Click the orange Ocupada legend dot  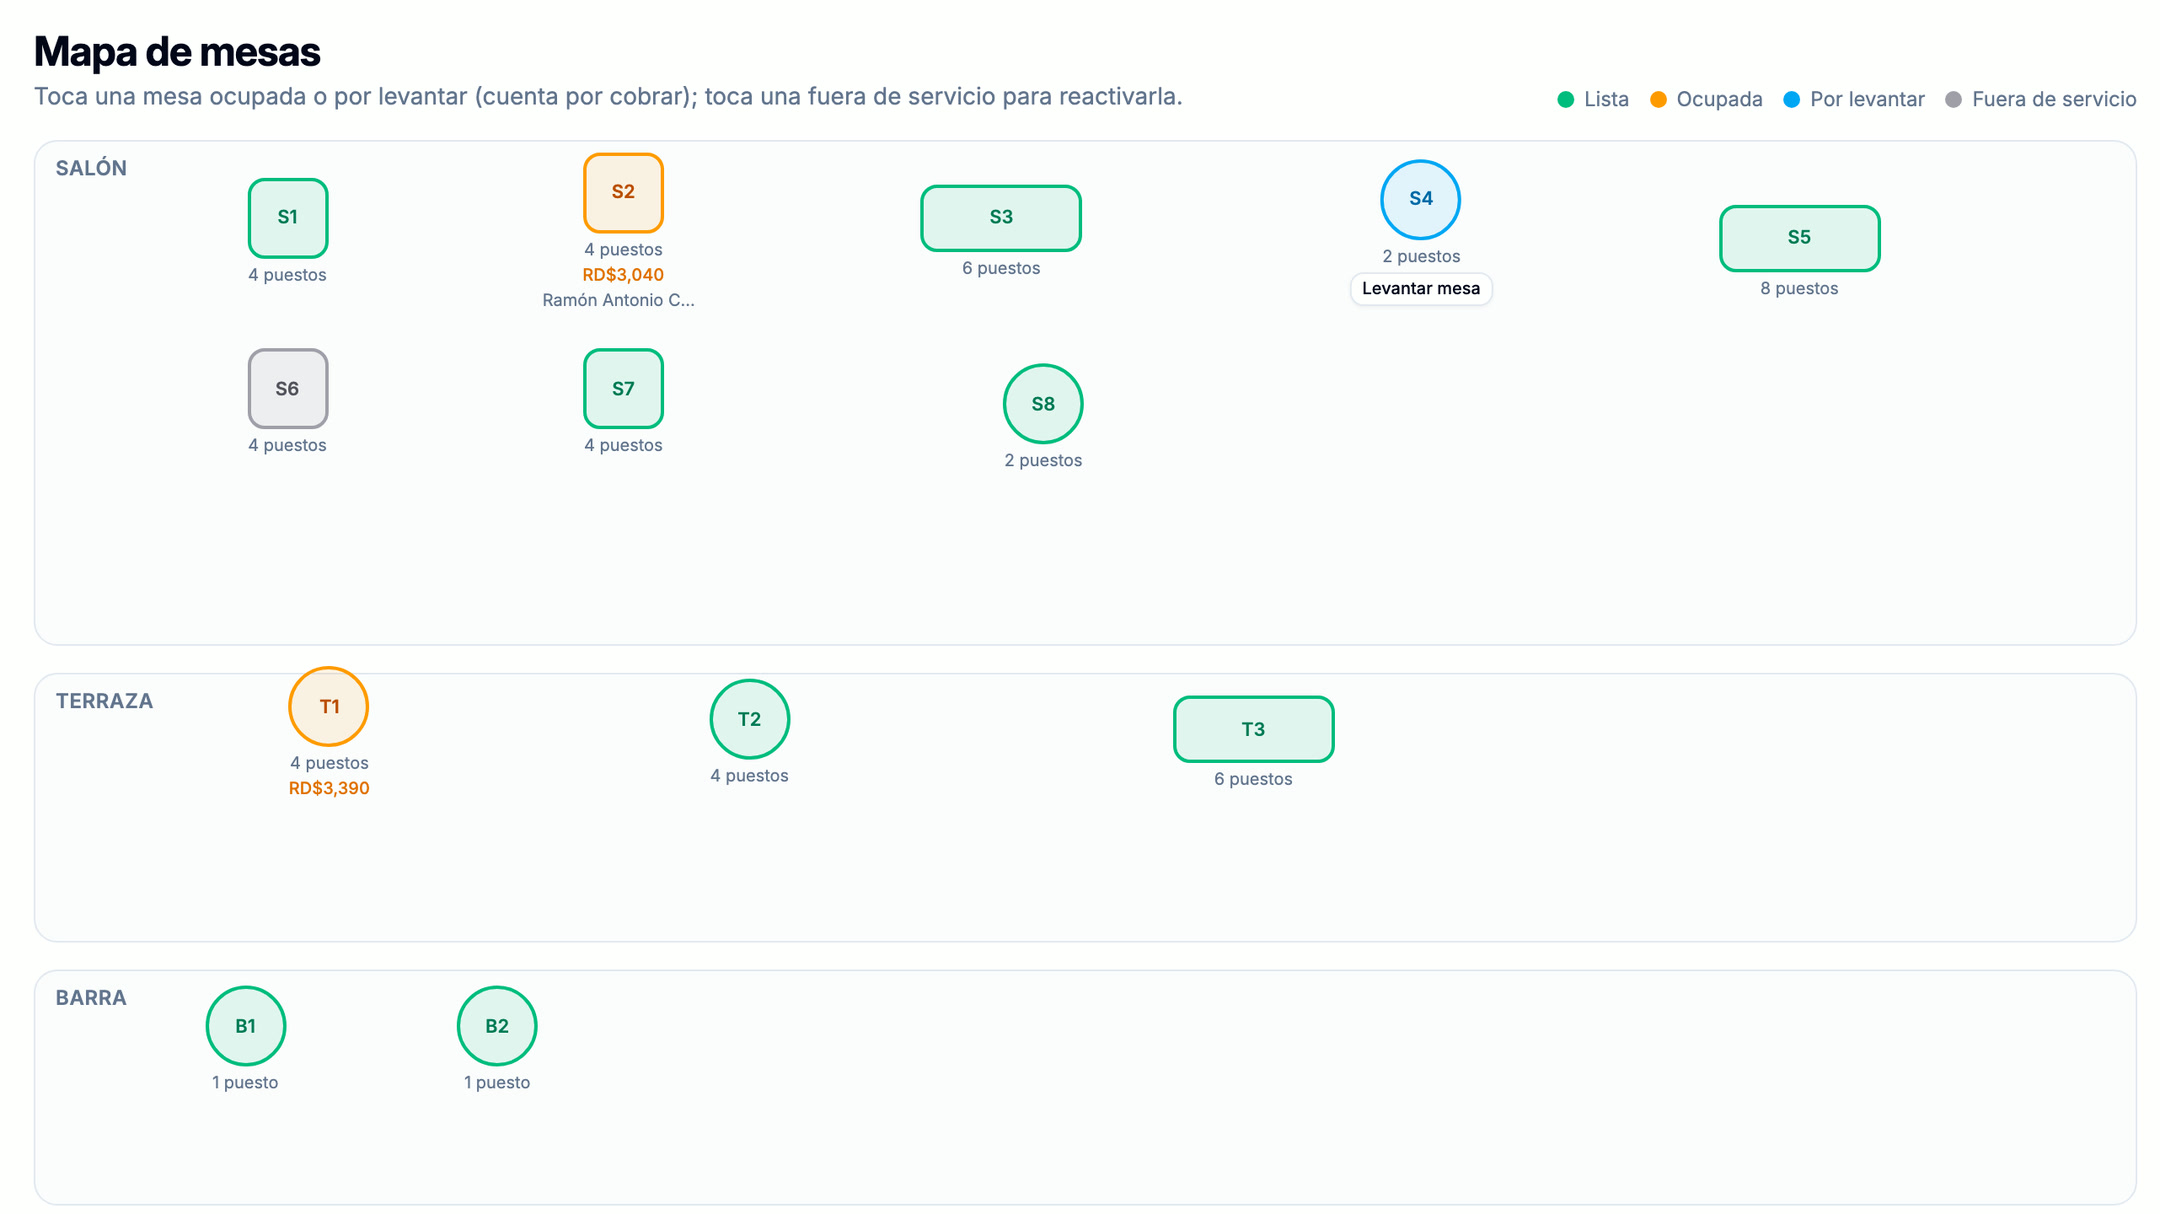click(x=1658, y=99)
